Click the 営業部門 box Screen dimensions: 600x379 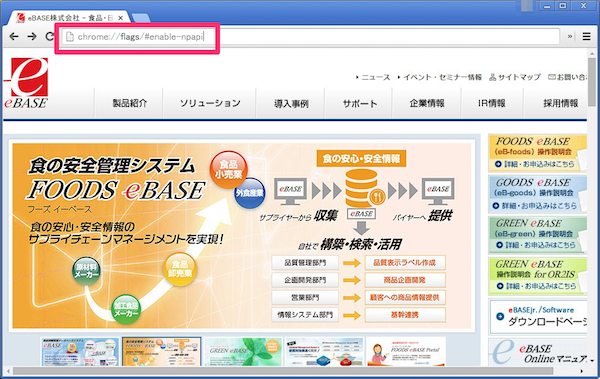(x=305, y=297)
